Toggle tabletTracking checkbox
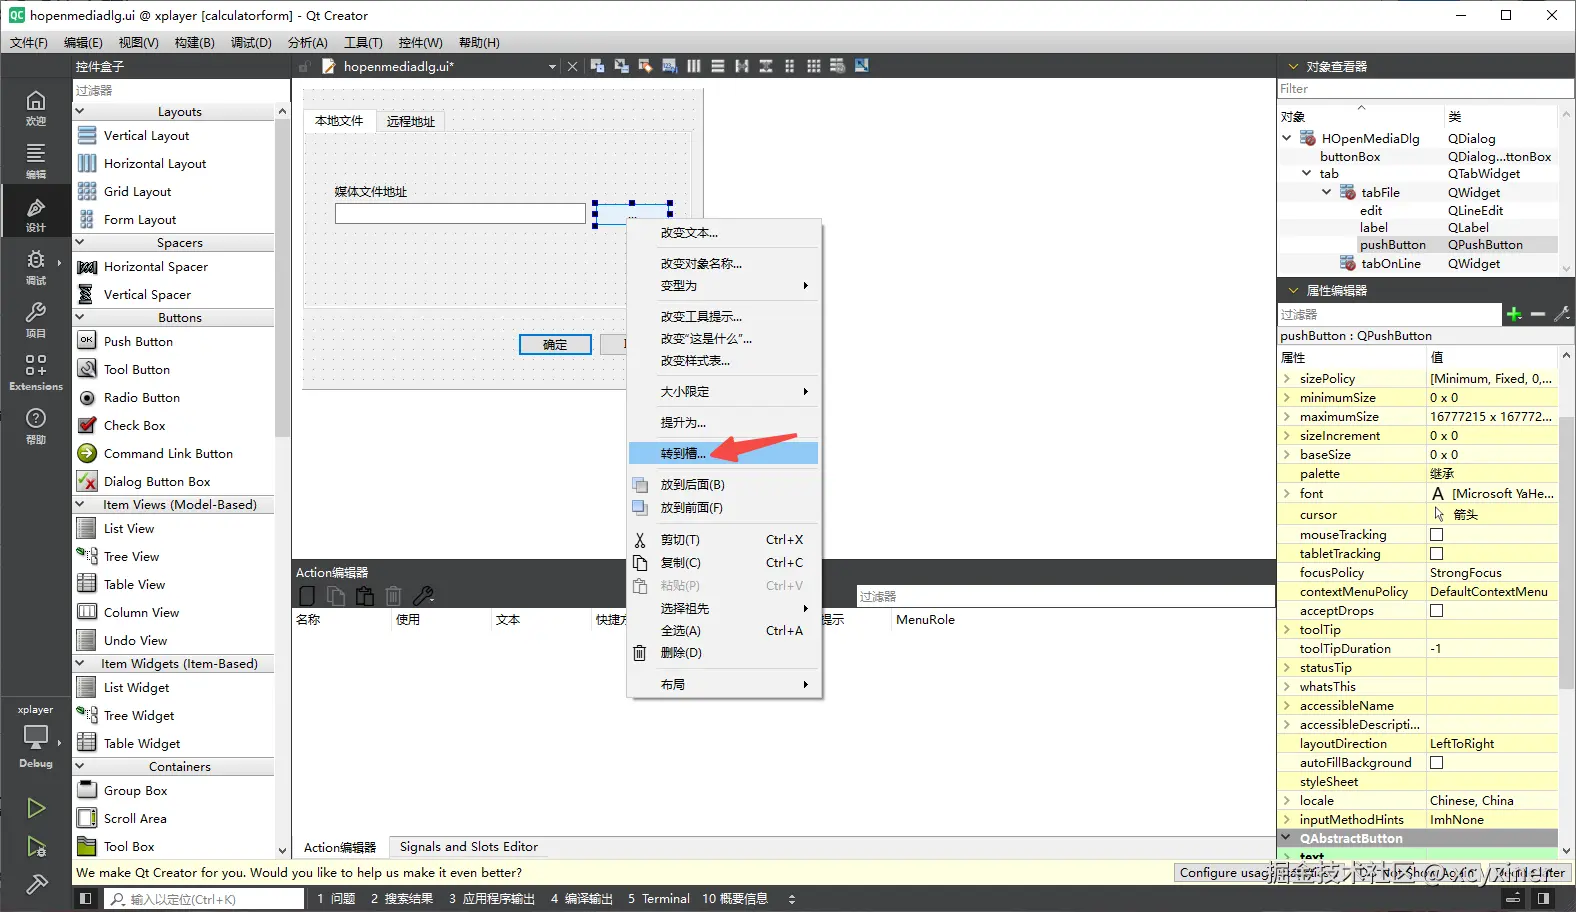The height and width of the screenshot is (912, 1576). pyautogui.click(x=1437, y=554)
